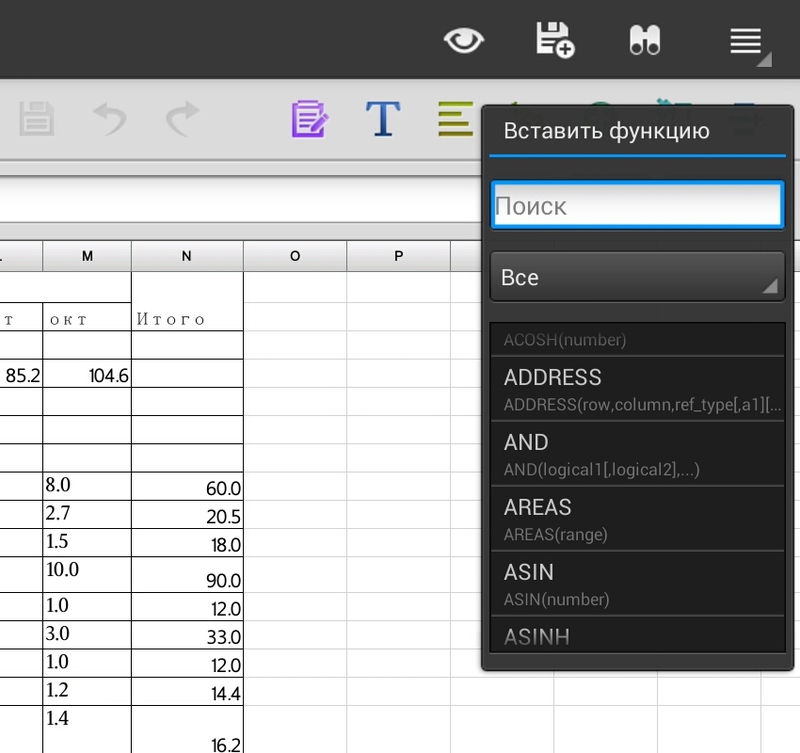Select cell with value 33.0
The image size is (800, 753).
[x=187, y=635]
